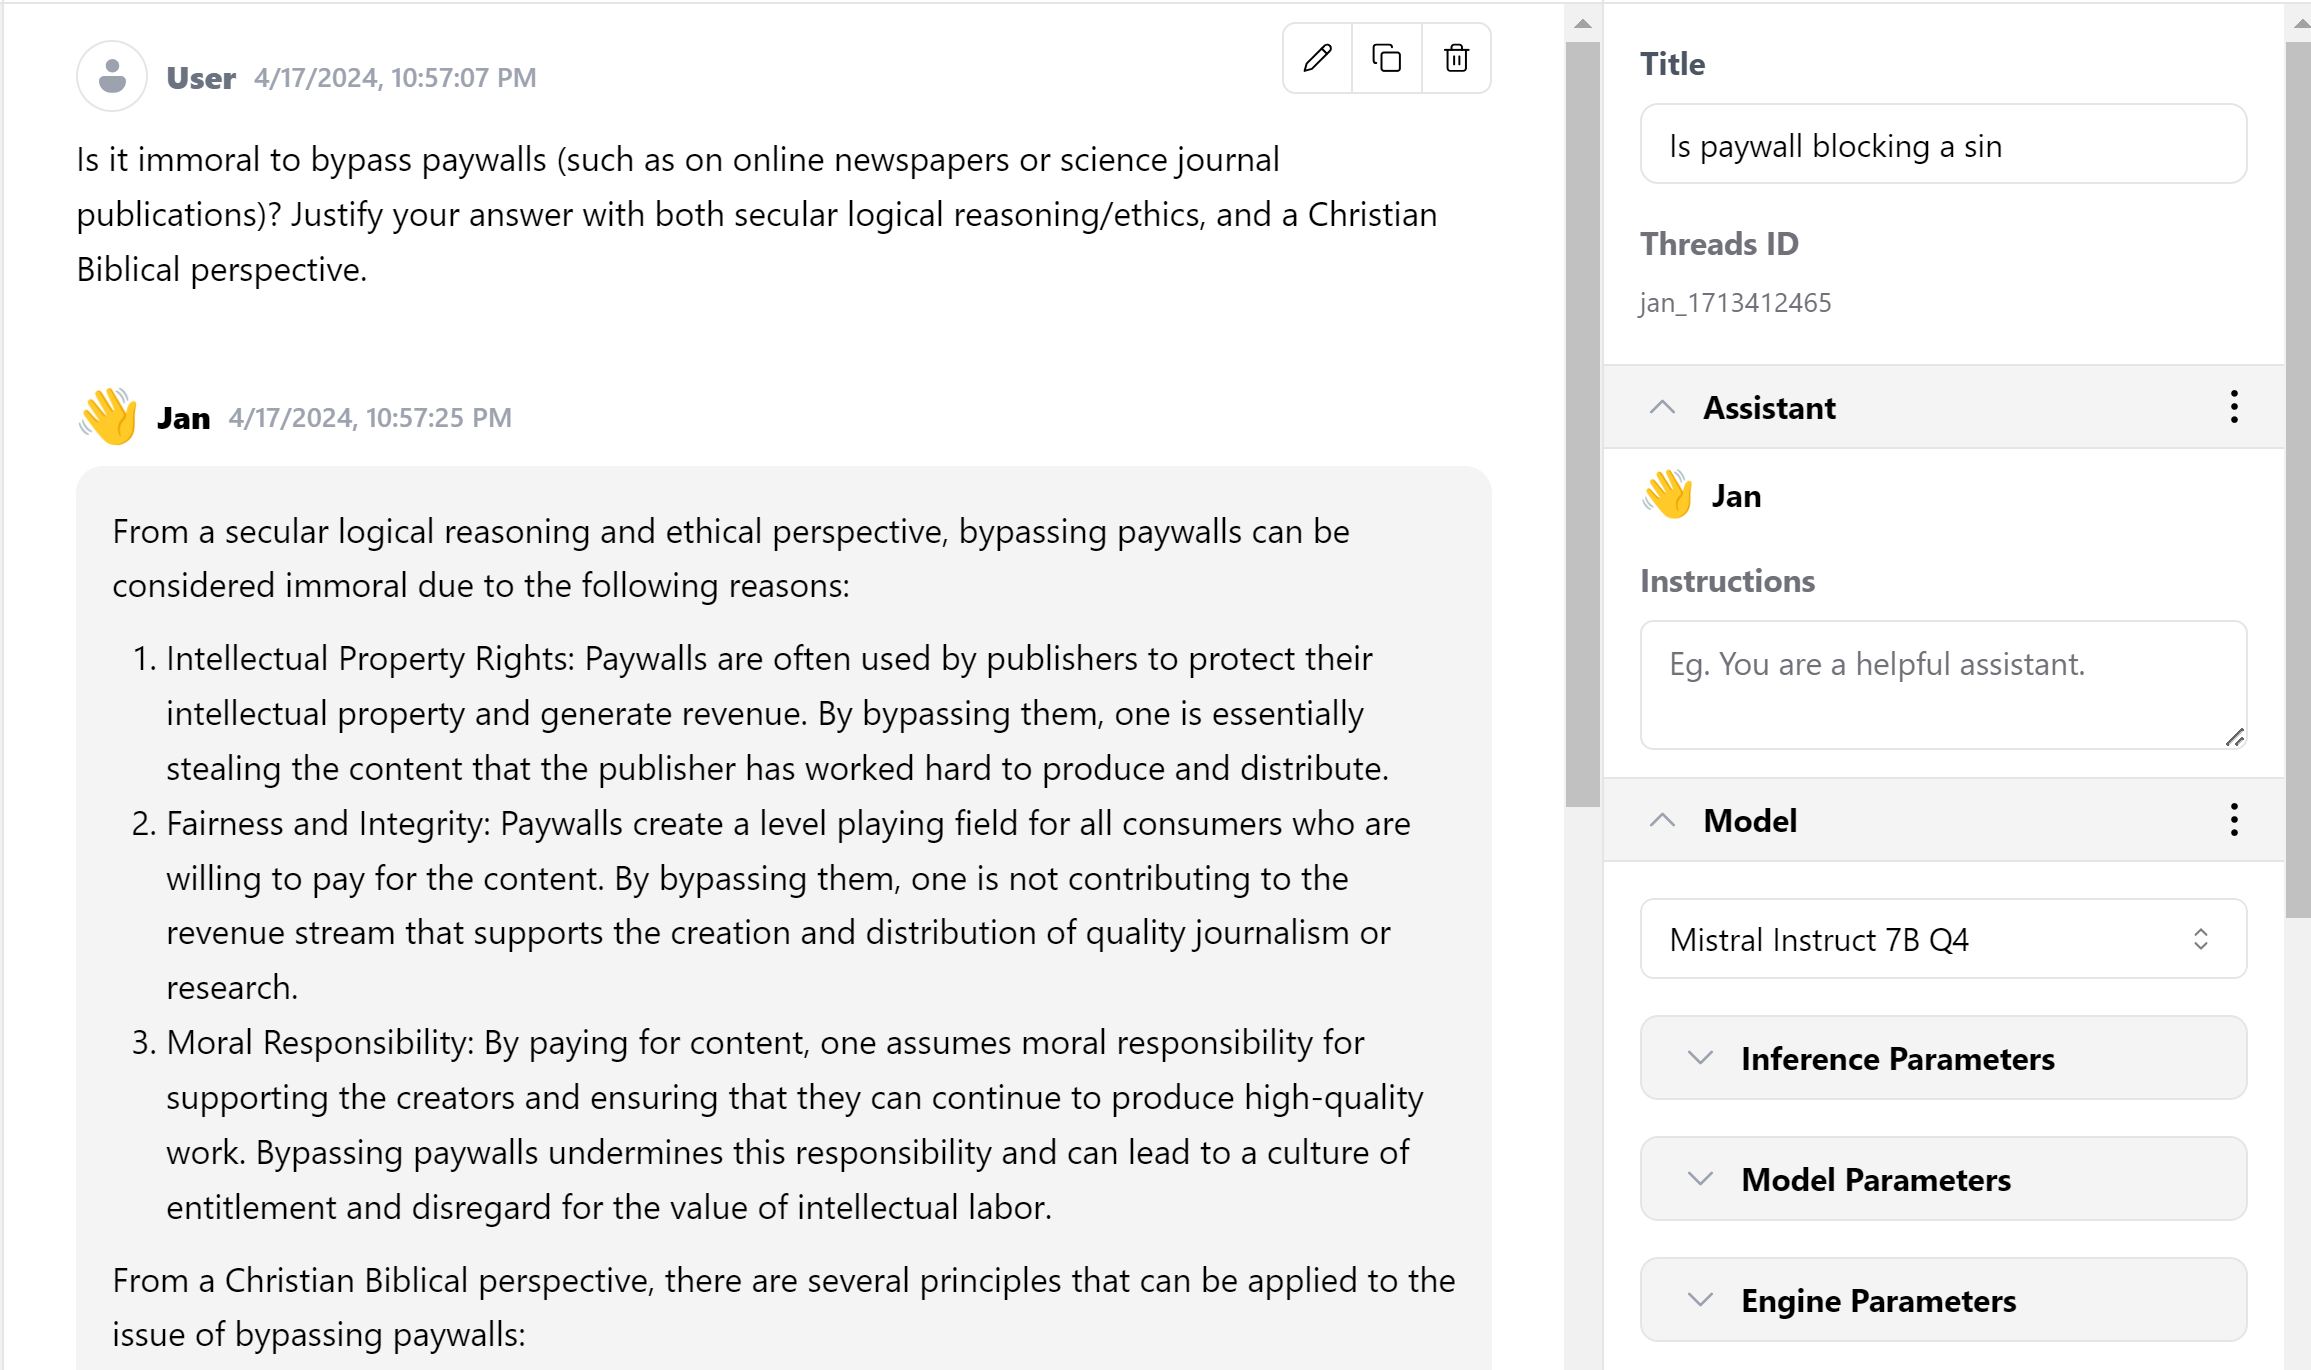The image size is (2311, 1370).
Task: Collapse the Assistant section chevron
Action: [x=1661, y=407]
